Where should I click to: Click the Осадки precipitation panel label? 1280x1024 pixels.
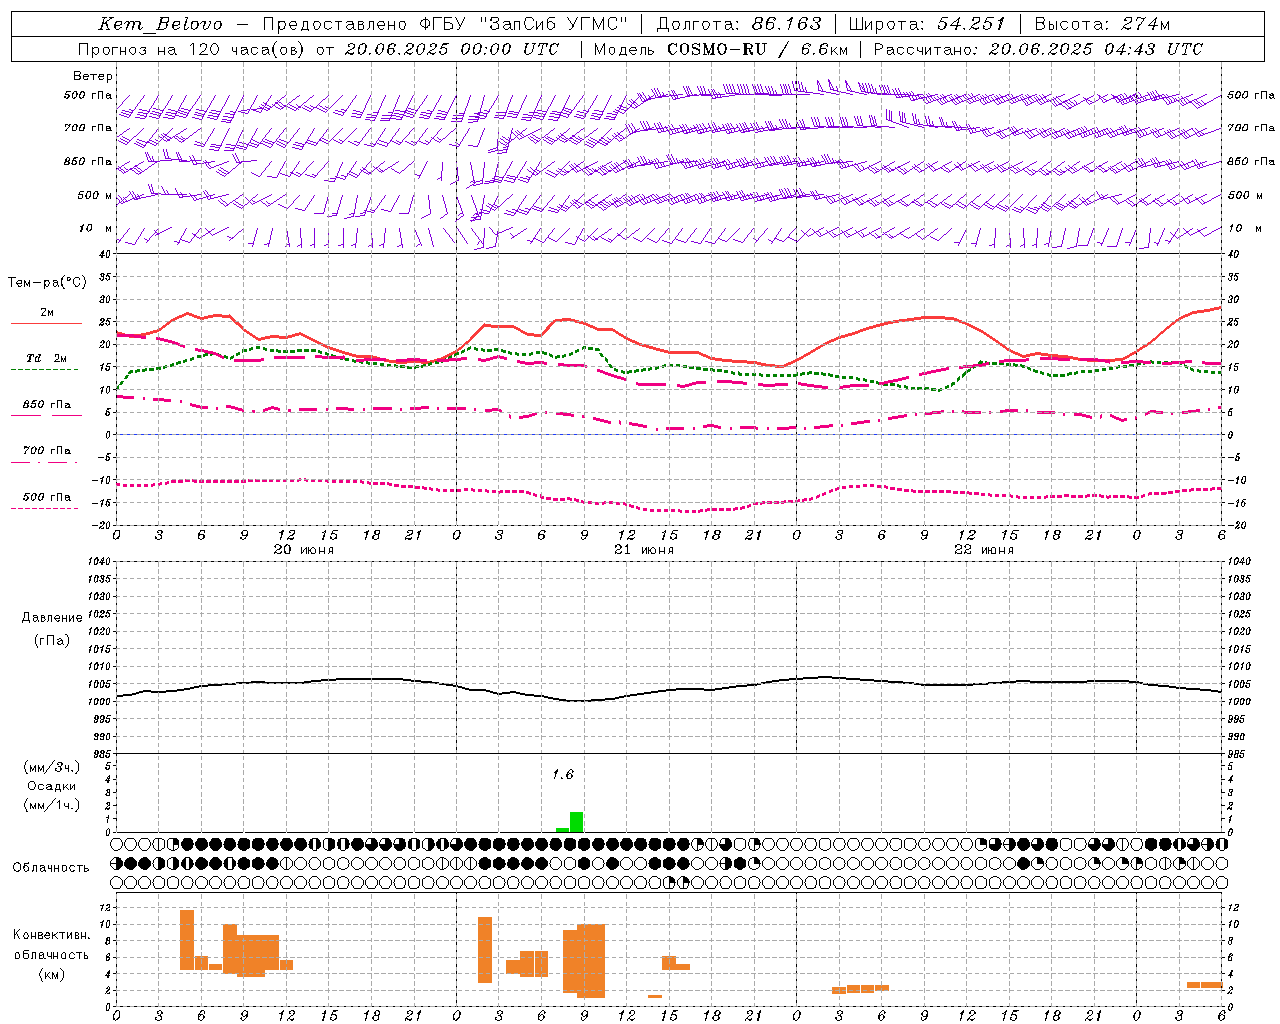(52, 786)
